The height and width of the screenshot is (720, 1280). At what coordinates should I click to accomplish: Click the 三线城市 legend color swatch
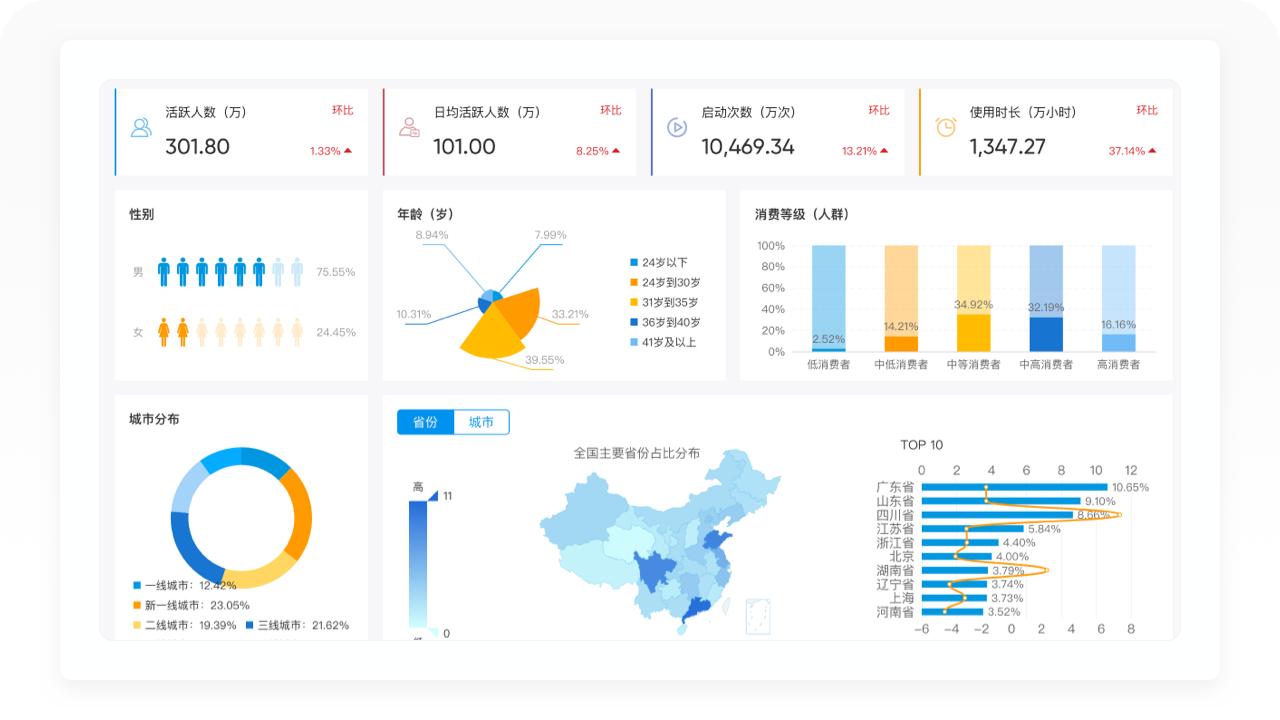(x=250, y=625)
